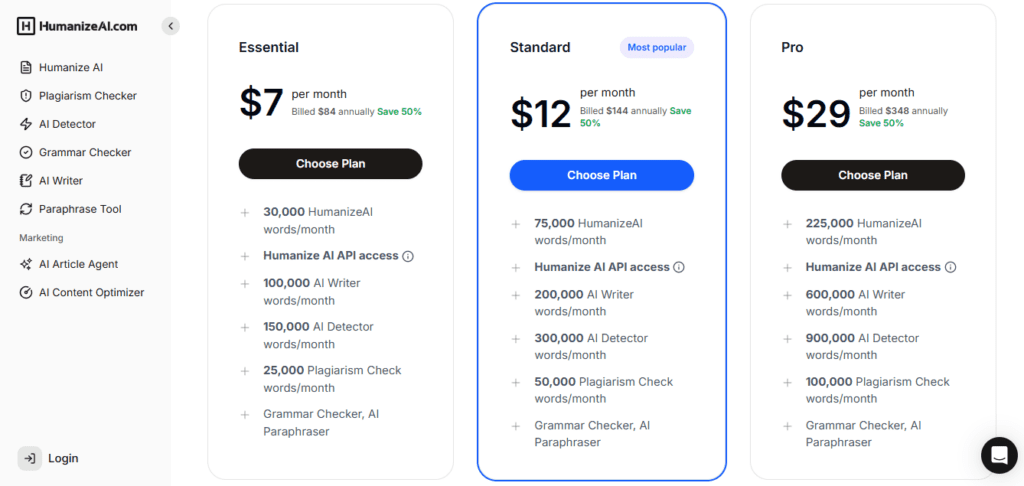Click the Login button in sidebar

[x=50, y=458]
